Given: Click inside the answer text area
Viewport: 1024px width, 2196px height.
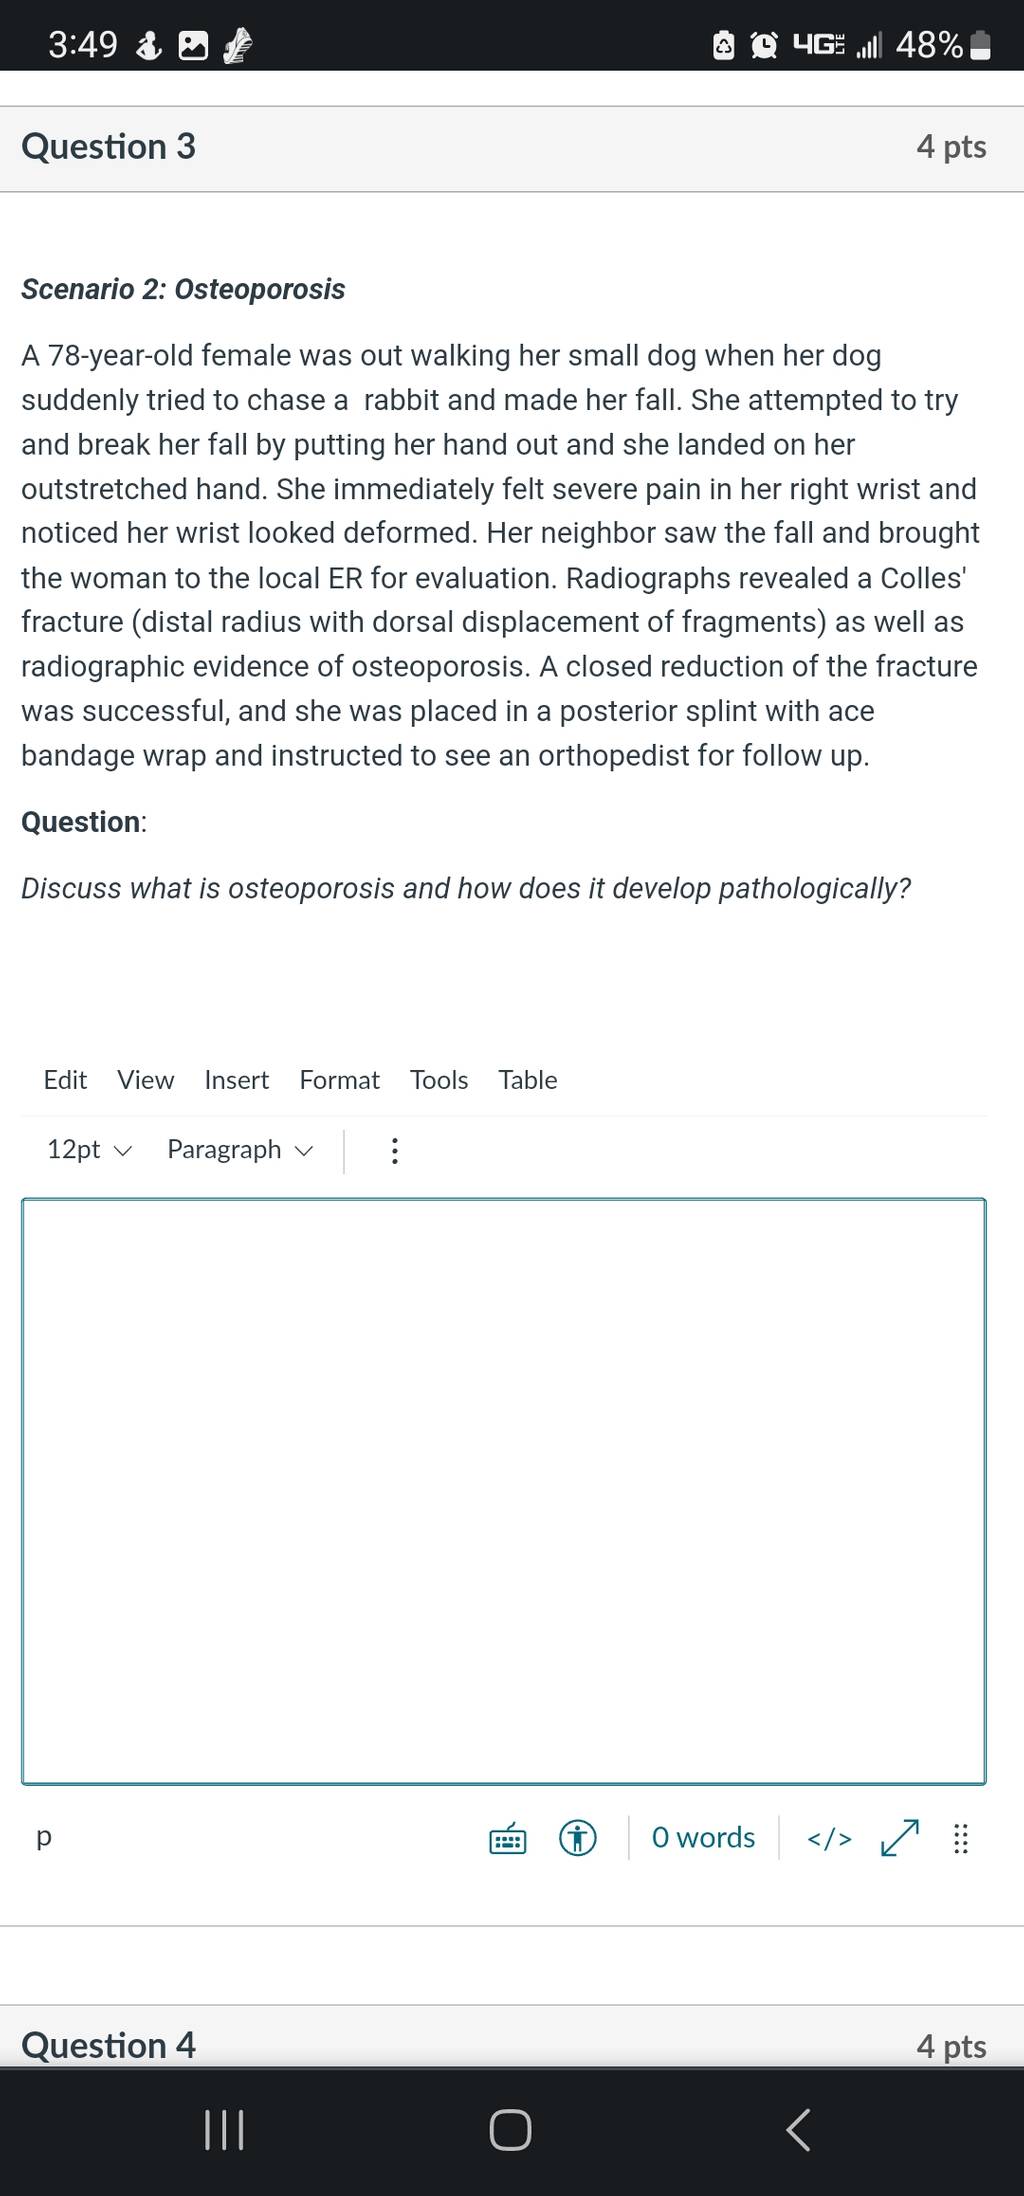Looking at the screenshot, I should tap(504, 1491).
